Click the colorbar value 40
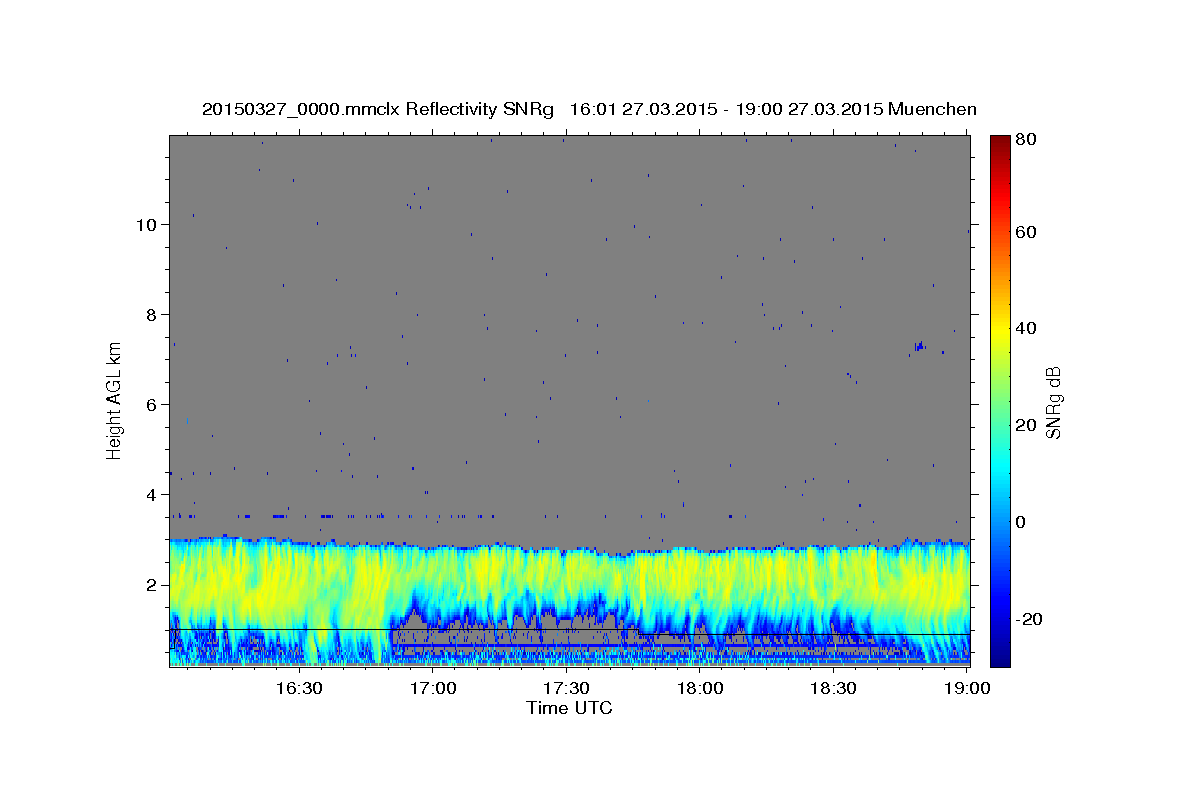The height and width of the screenshot is (800, 1200). tap(1025, 328)
